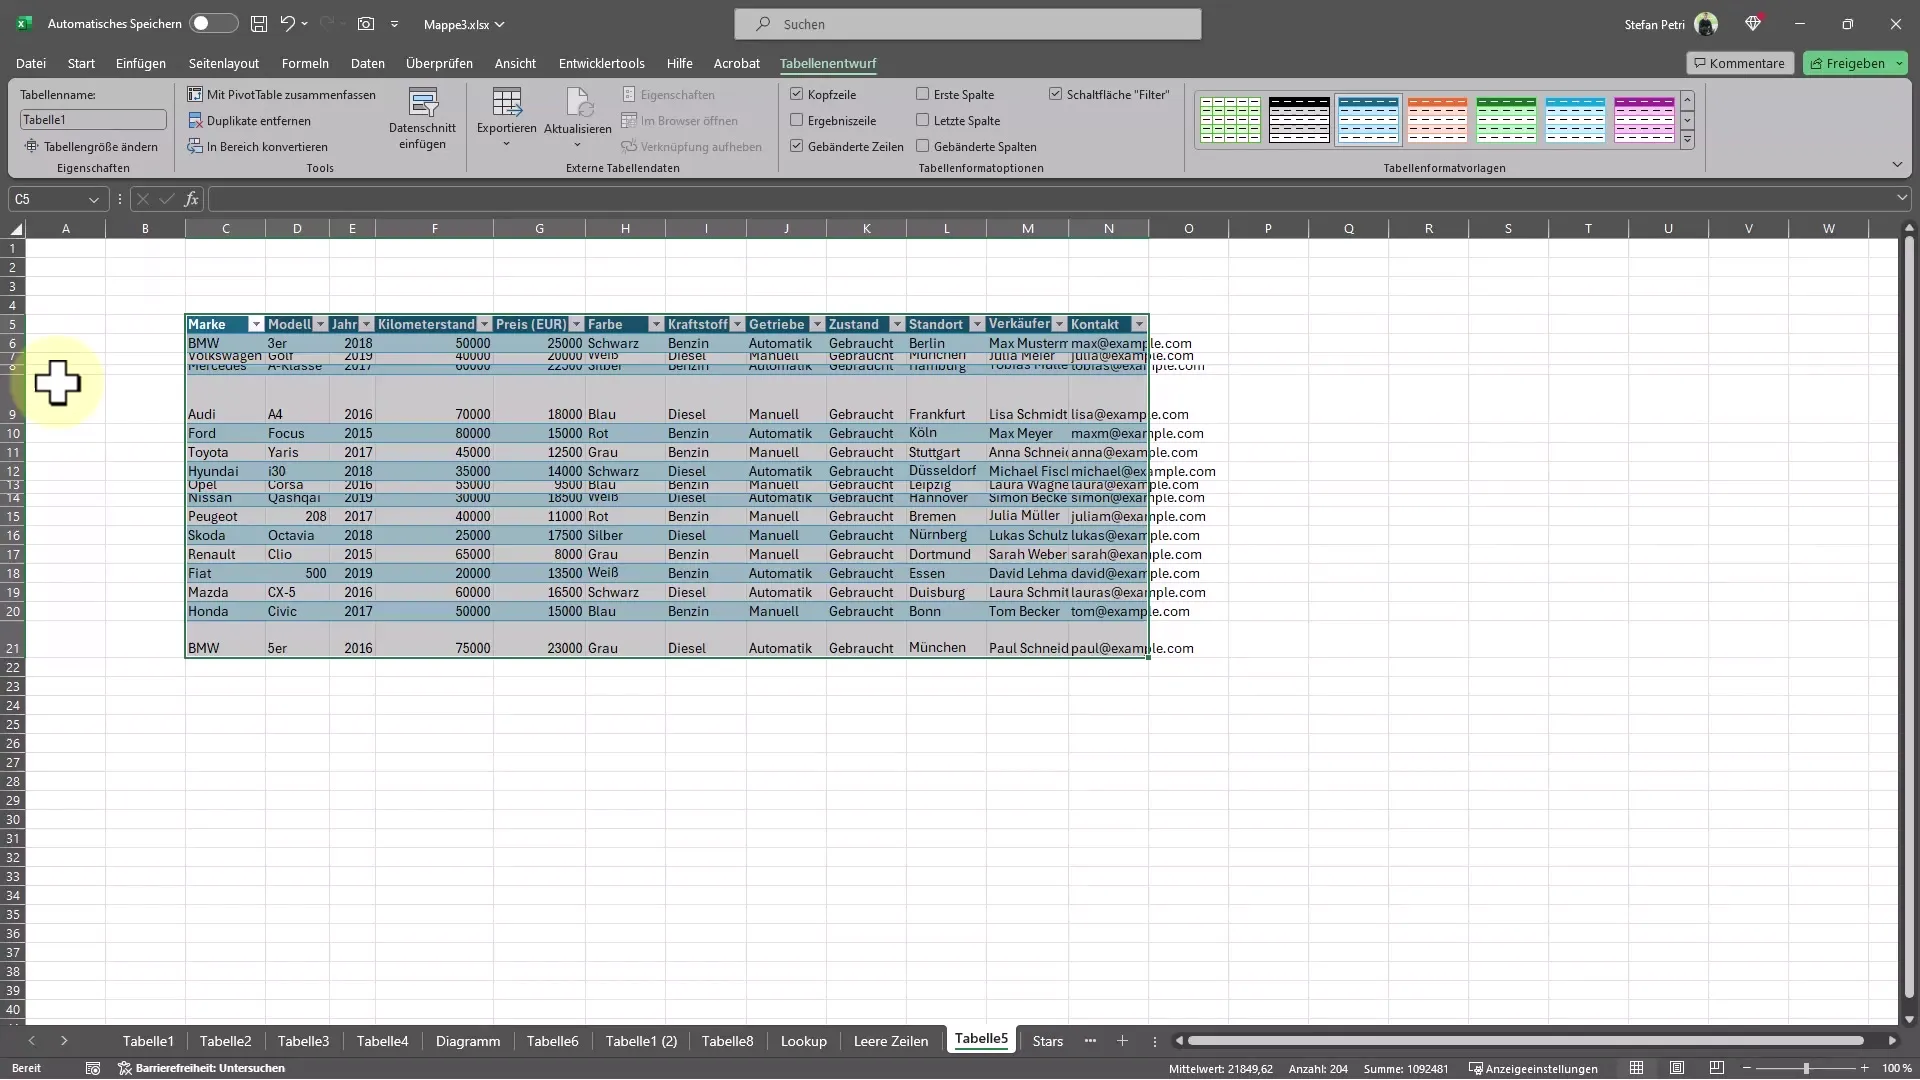The height and width of the screenshot is (1080, 1920).
Task: Click the sheet tabs overflow ellipsis
Action: tap(1090, 1041)
